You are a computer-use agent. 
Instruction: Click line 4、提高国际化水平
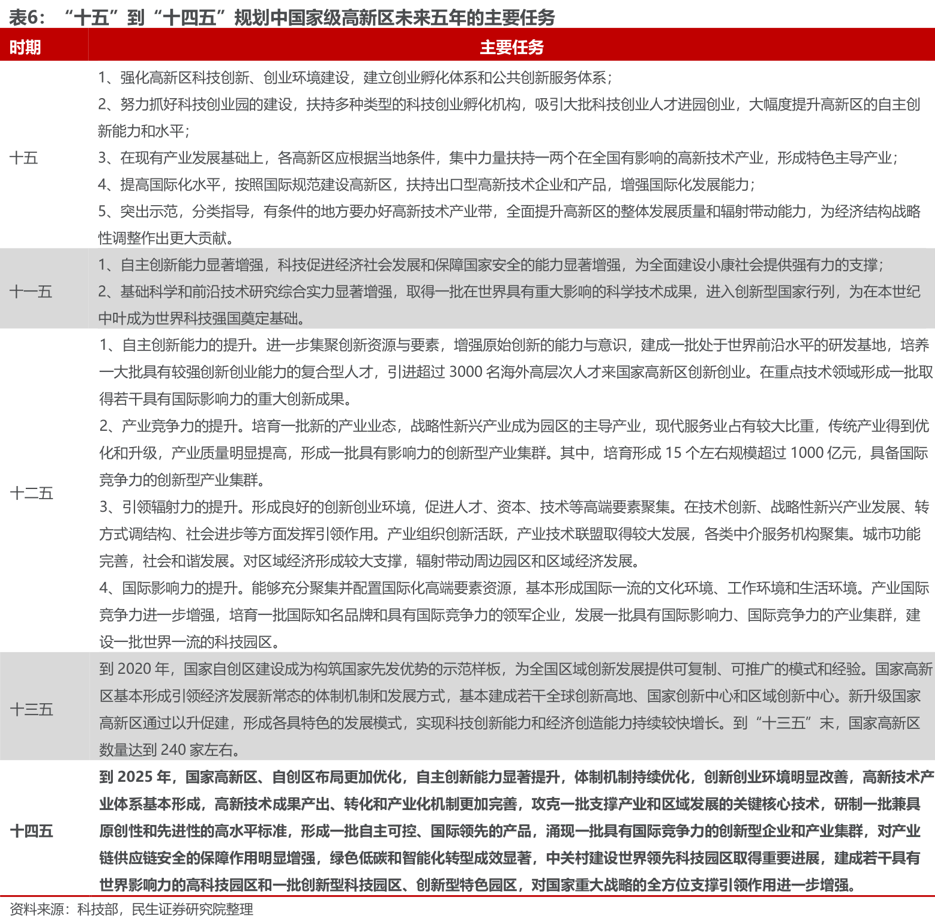point(427,185)
